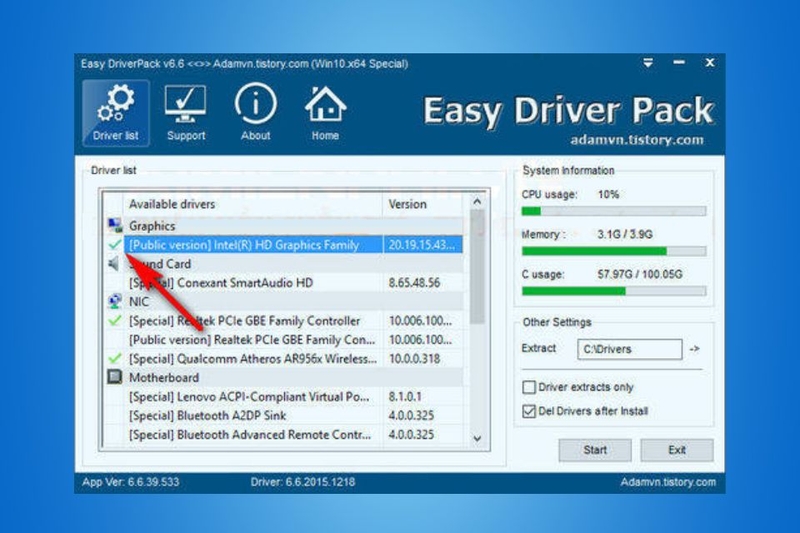This screenshot has width=800, height=533.
Task: Click the Start button
Action: 595,450
